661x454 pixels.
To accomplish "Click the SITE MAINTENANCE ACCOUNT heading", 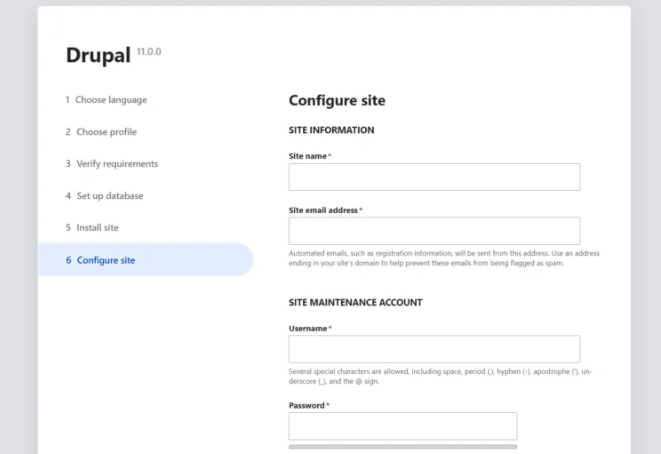I will 355,303.
